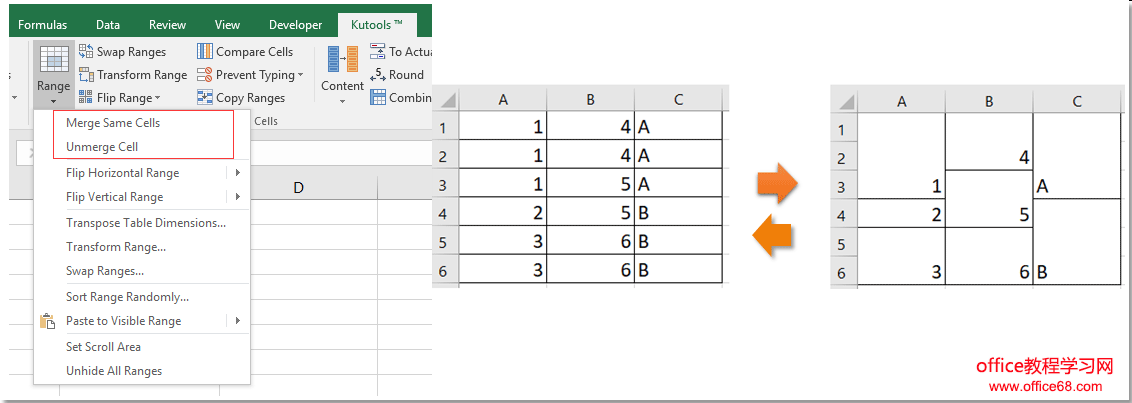This screenshot has height=403, width=1132.
Task: Click the Compare Cells icon
Action: click(x=205, y=52)
